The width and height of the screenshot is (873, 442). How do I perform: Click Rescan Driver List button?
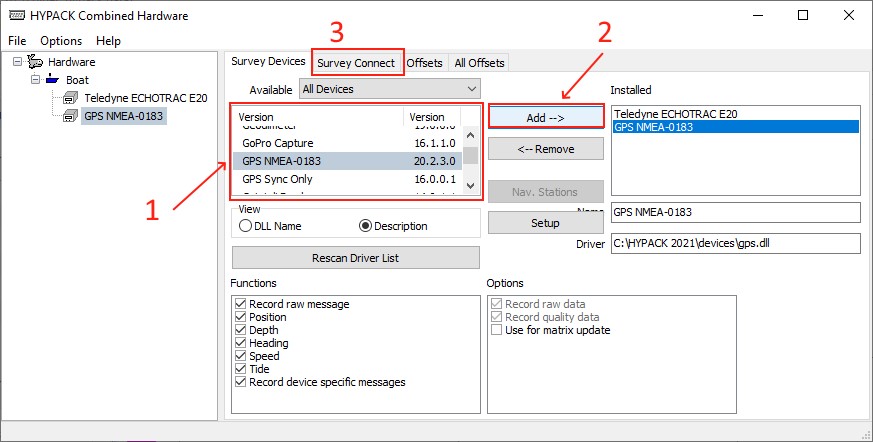(356, 258)
